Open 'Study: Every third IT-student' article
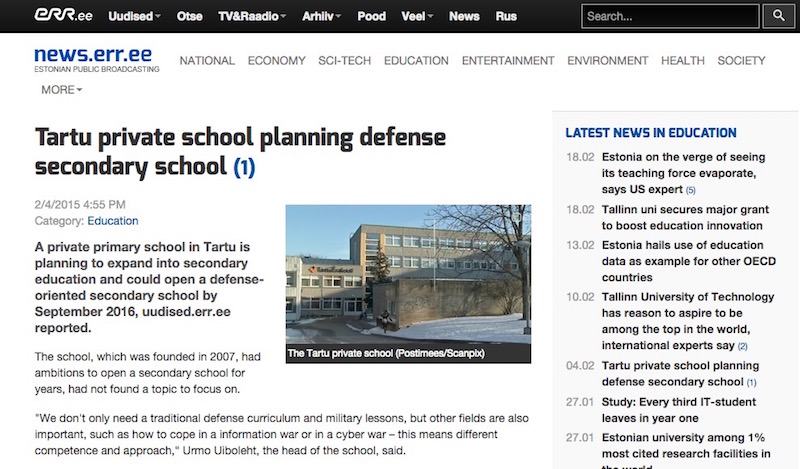Viewport: 800px width, 469px height. click(x=679, y=410)
